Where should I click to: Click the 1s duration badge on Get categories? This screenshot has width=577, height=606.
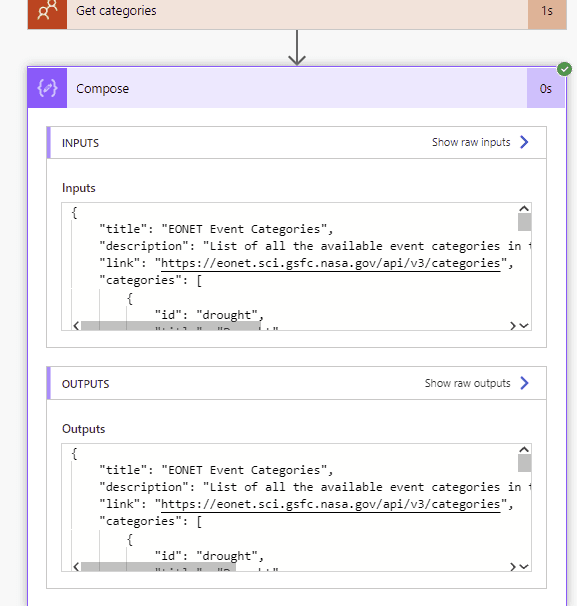pyautogui.click(x=547, y=14)
